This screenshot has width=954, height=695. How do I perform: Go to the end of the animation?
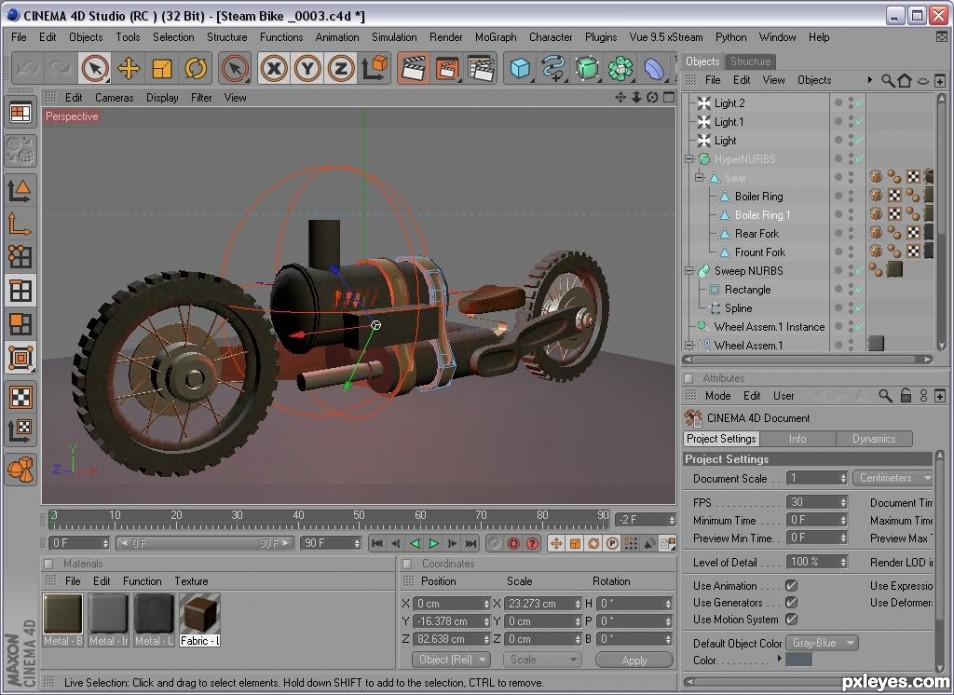[471, 543]
